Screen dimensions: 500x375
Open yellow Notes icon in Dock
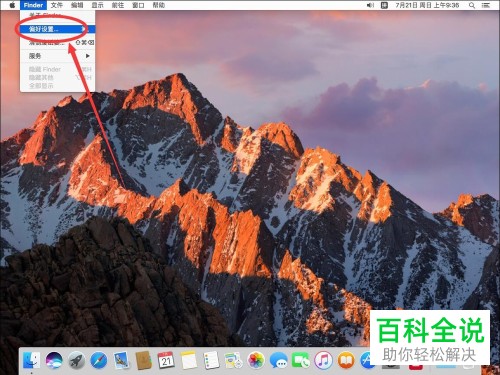pyautogui.click(x=189, y=360)
